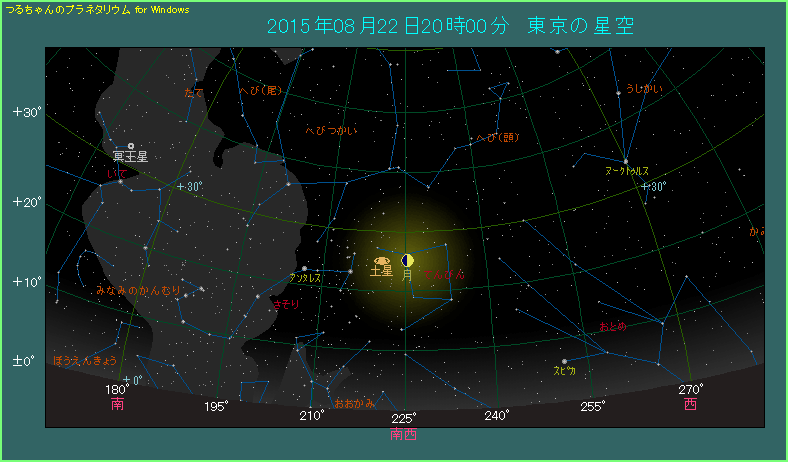Click the southwest direction marker 南西
Screen dimensions: 788x462
(404, 435)
